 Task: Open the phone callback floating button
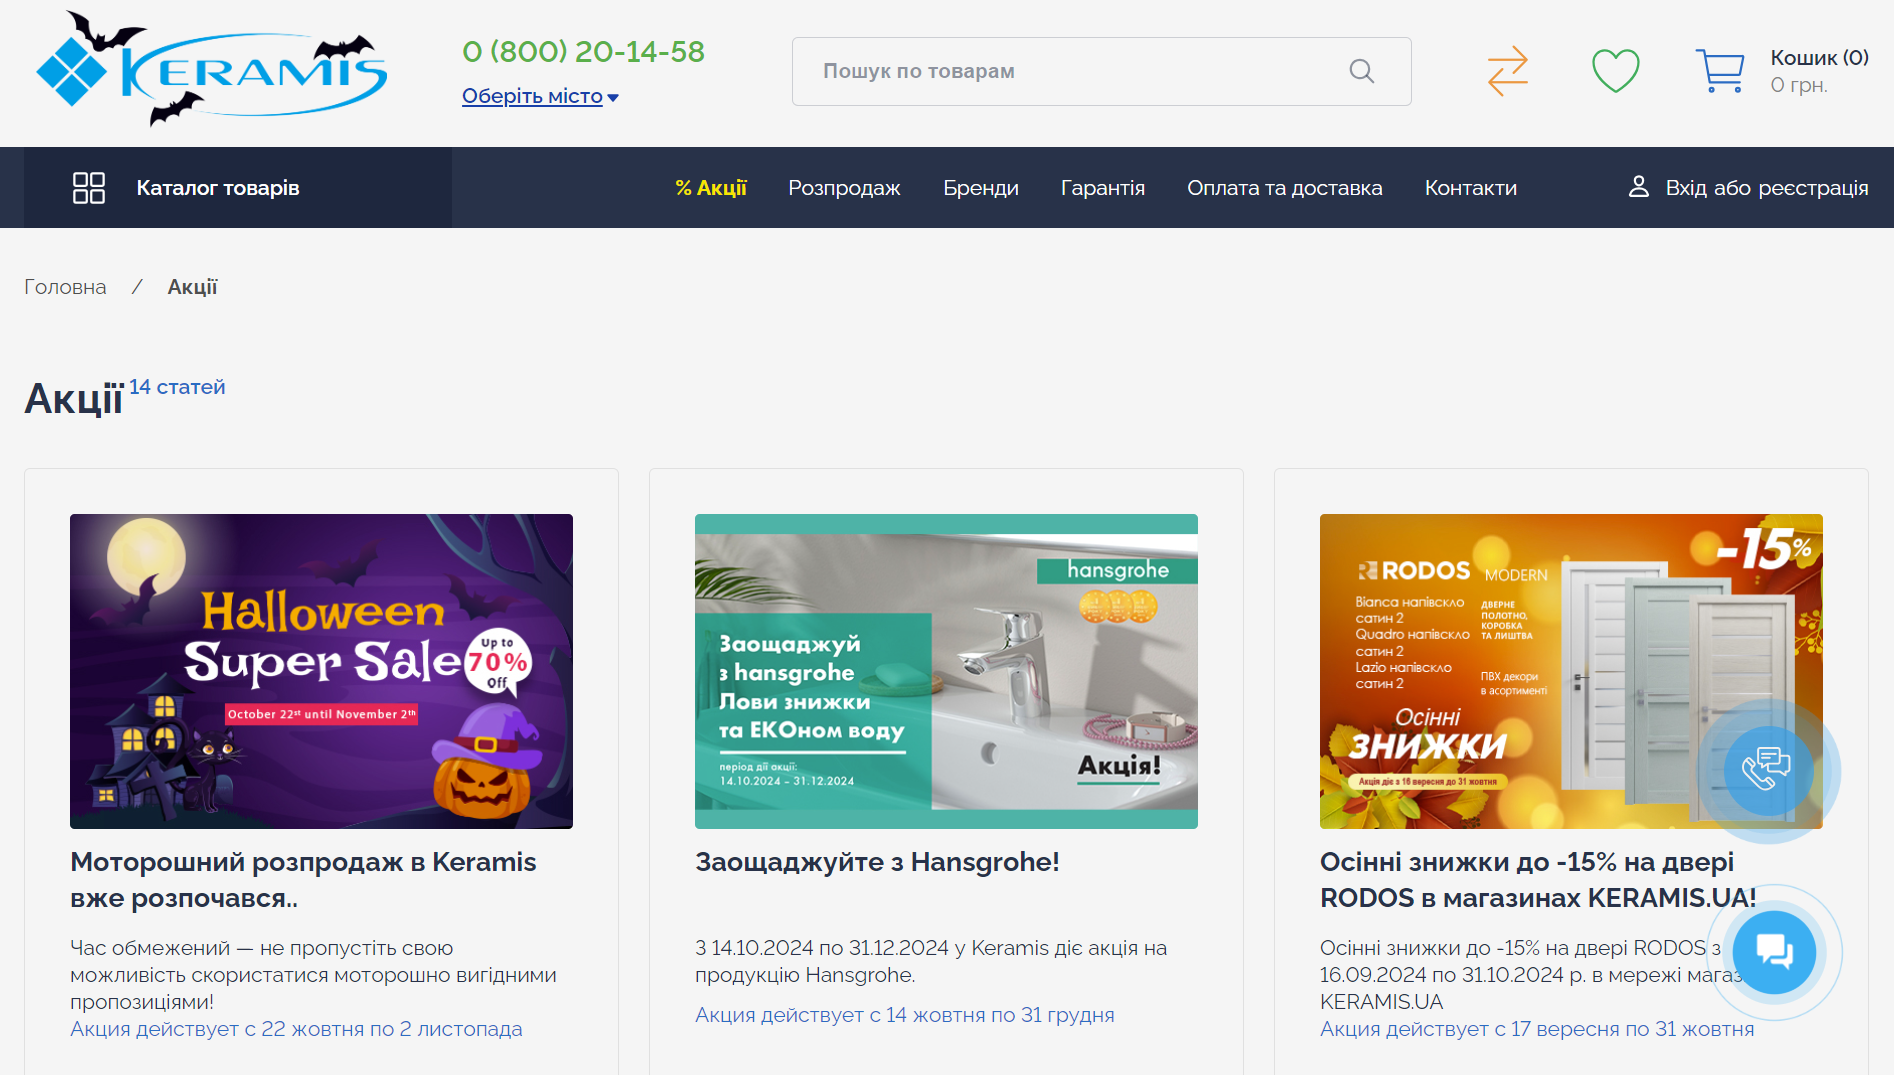(1767, 770)
